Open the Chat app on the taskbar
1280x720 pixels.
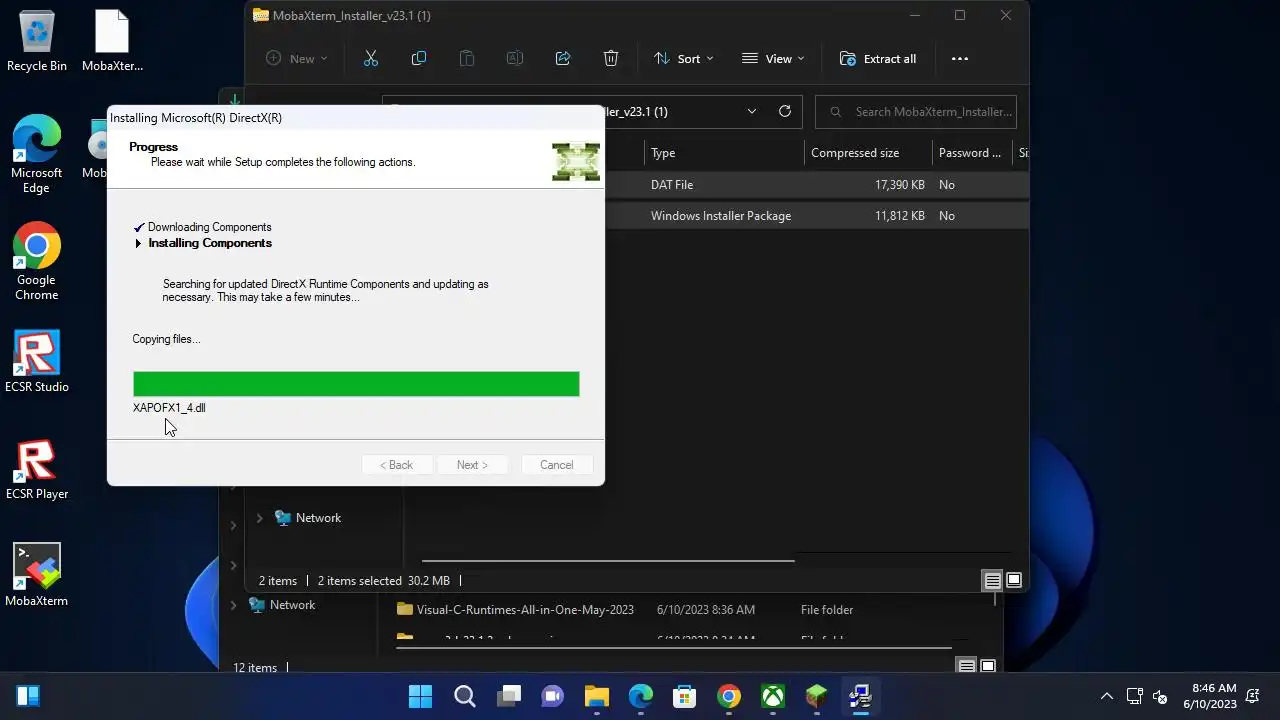(x=553, y=696)
